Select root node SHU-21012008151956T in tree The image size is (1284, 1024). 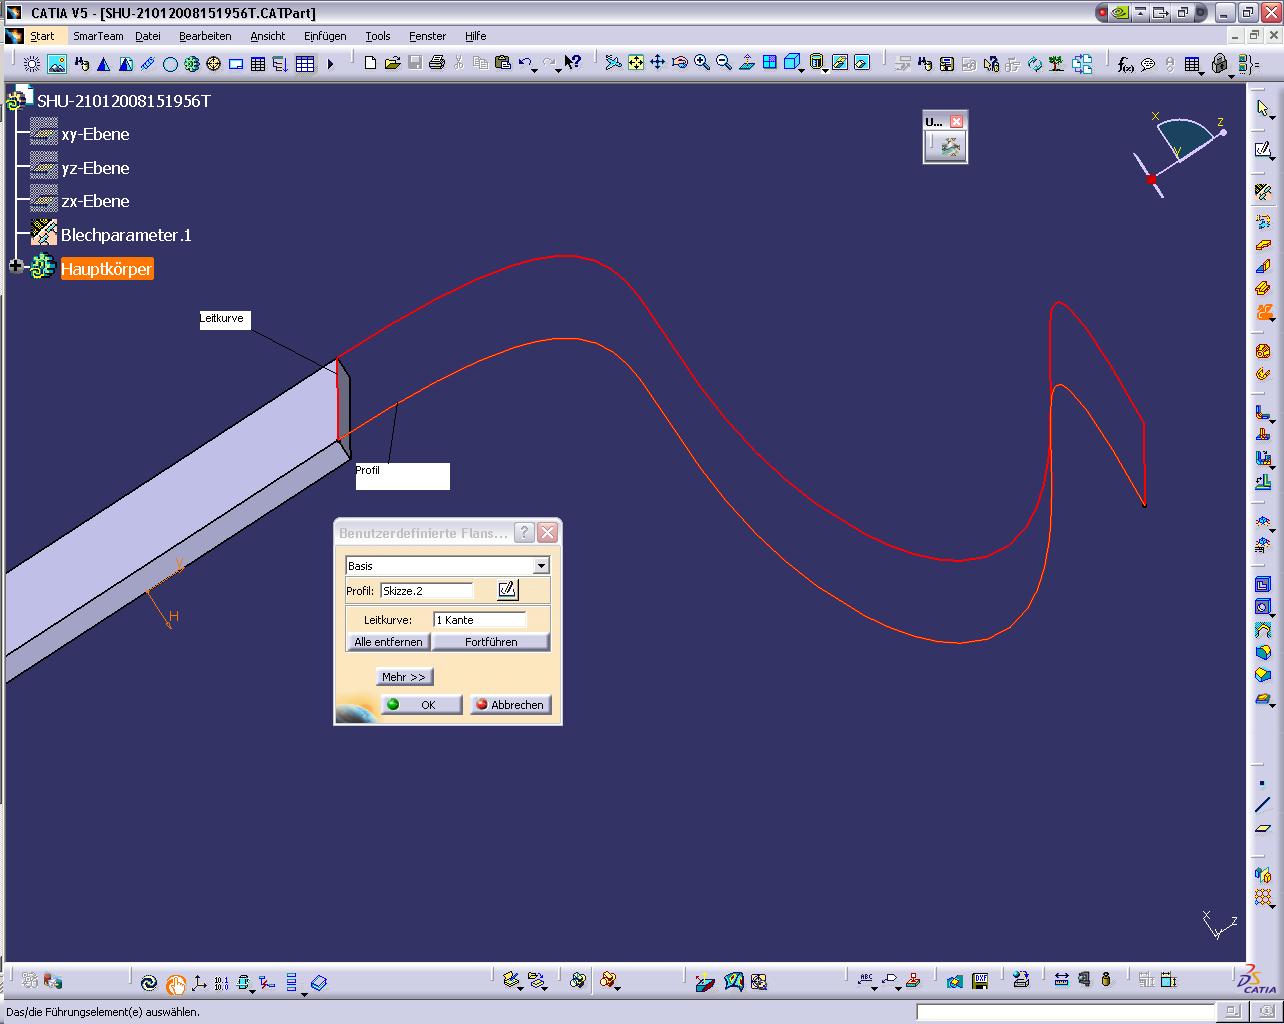pos(124,101)
